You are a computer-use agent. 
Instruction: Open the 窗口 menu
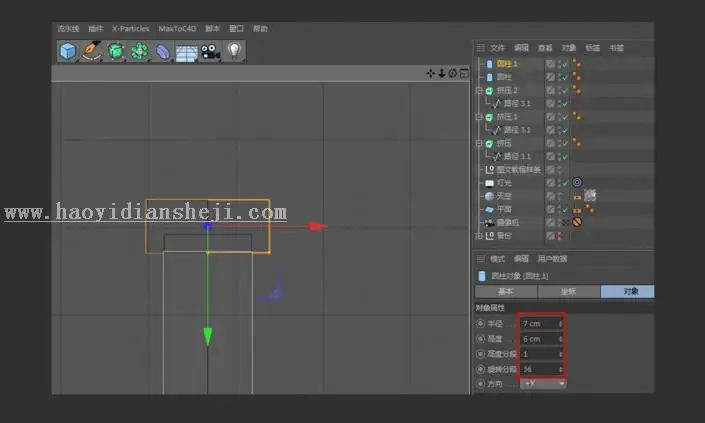(236, 29)
